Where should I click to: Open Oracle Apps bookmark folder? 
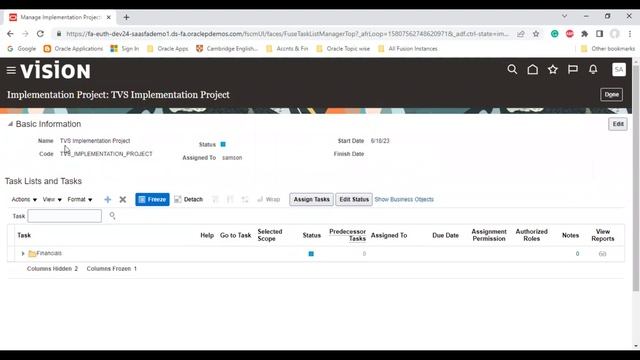168,49
